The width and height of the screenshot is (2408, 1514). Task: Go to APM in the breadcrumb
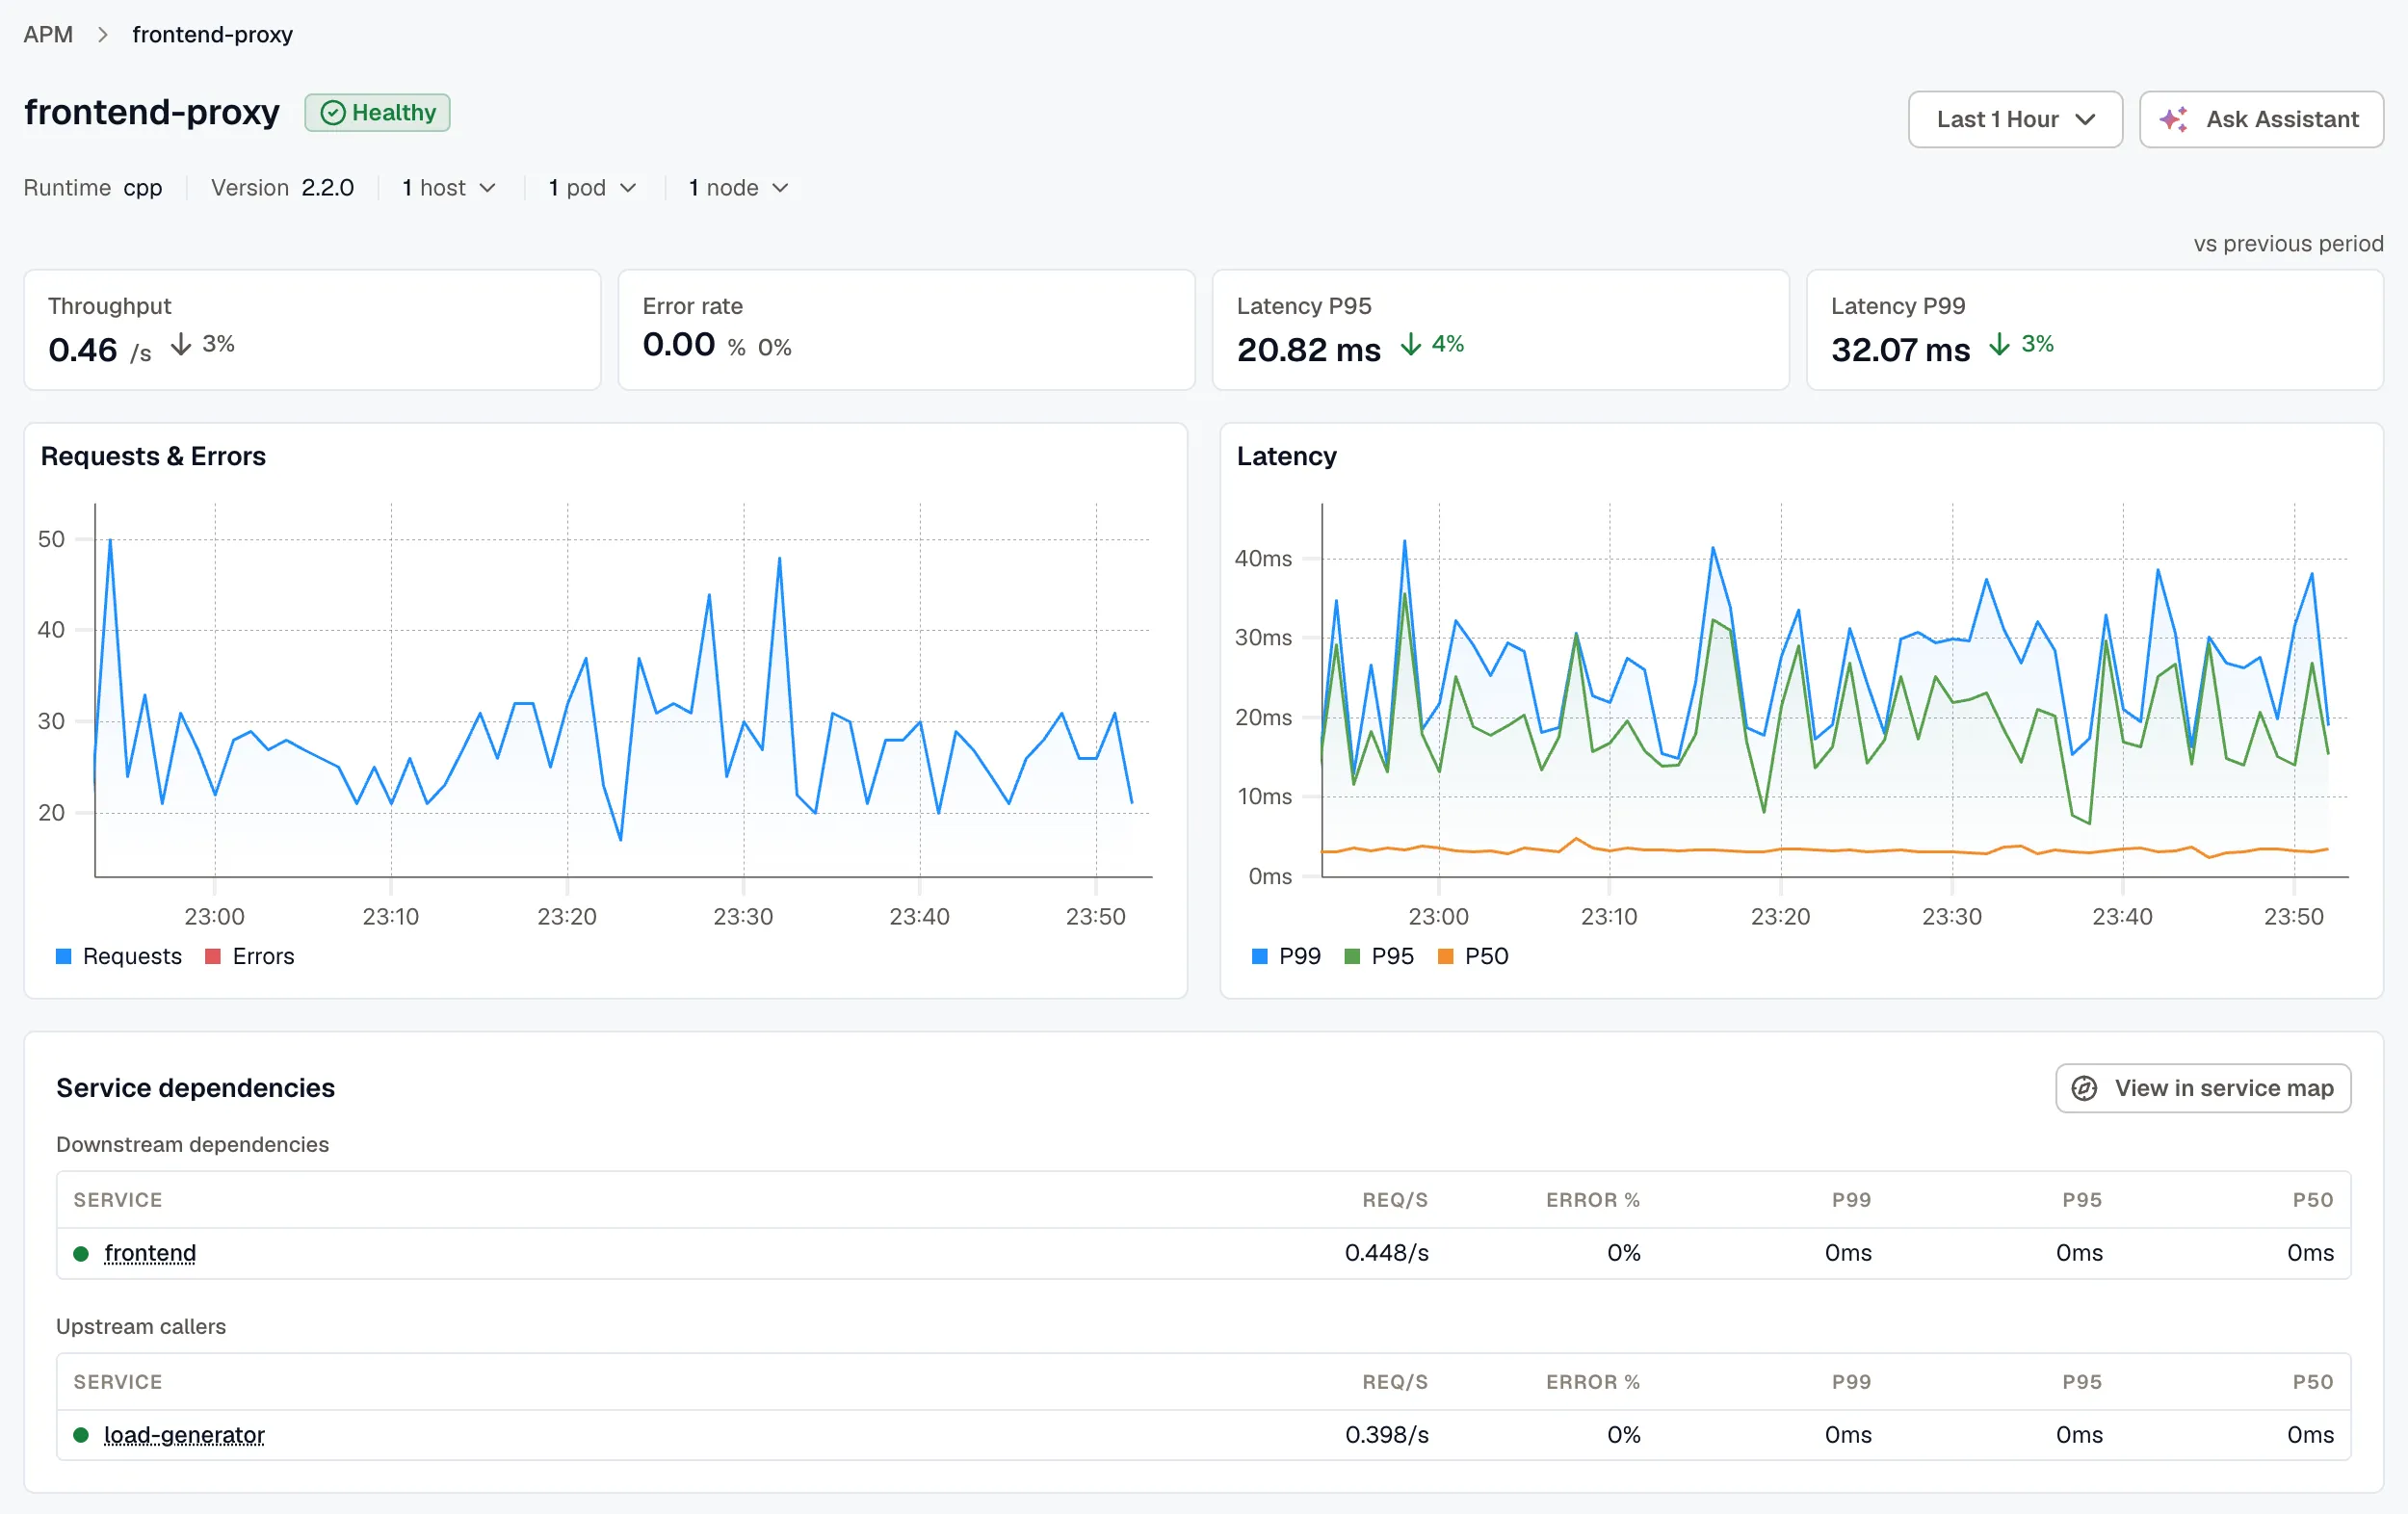click(48, 35)
